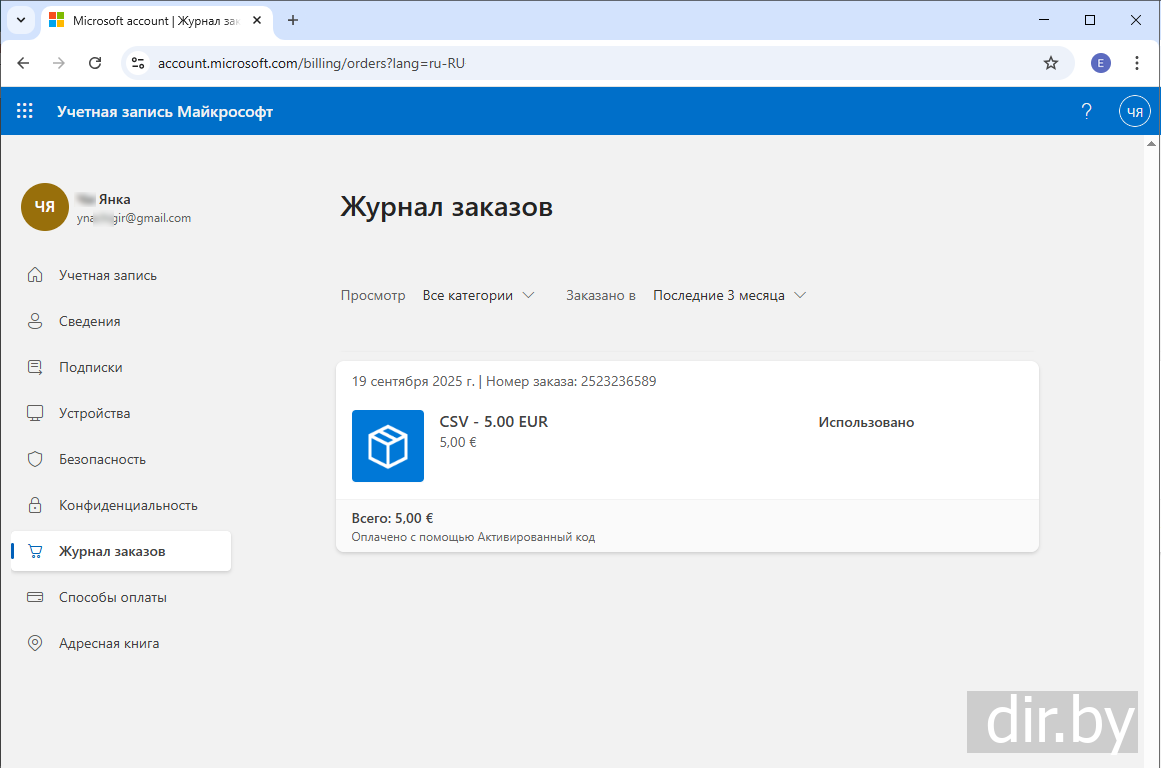Open the ЧЯ account avatar menu
Image resolution: width=1161 pixels, height=768 pixels.
click(1134, 112)
